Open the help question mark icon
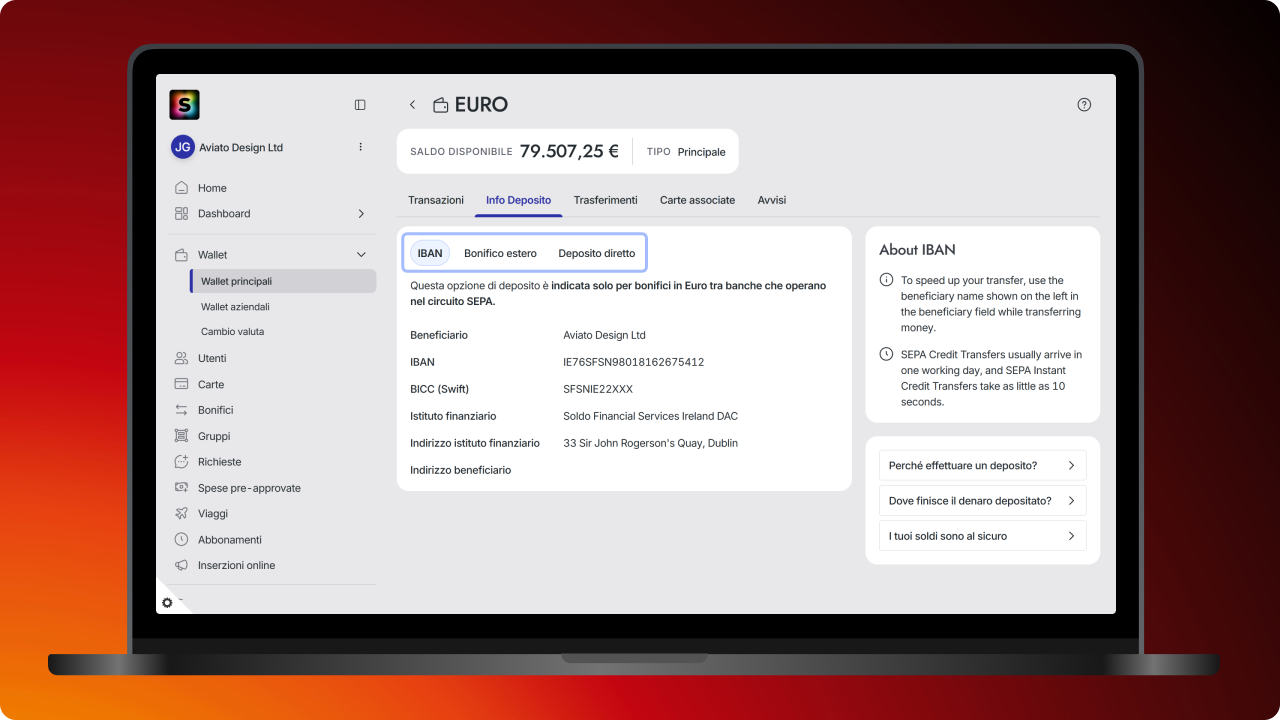 [x=1084, y=105]
